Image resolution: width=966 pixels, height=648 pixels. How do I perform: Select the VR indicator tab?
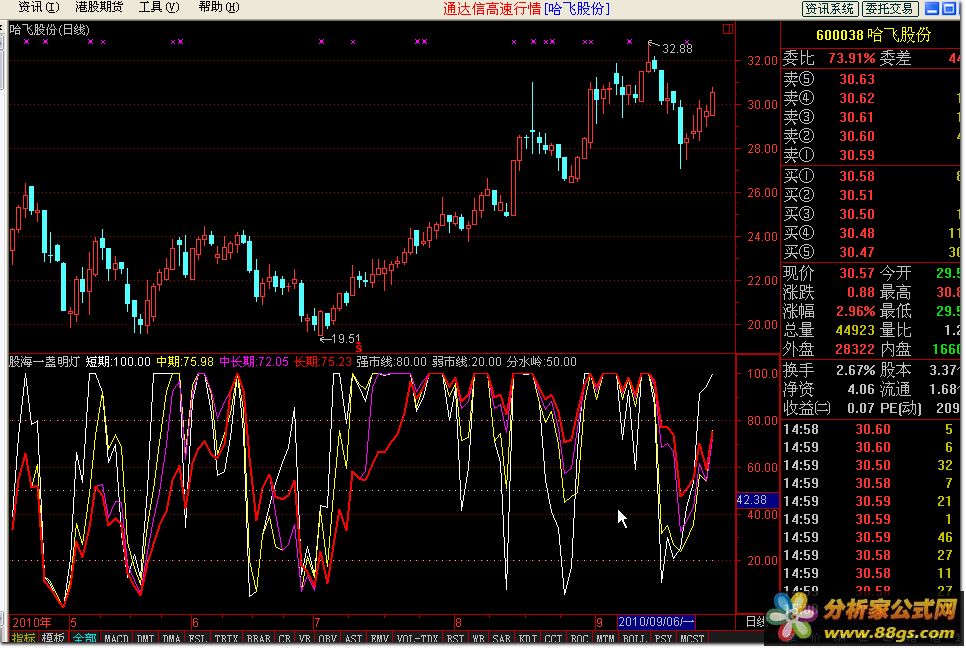(x=305, y=639)
